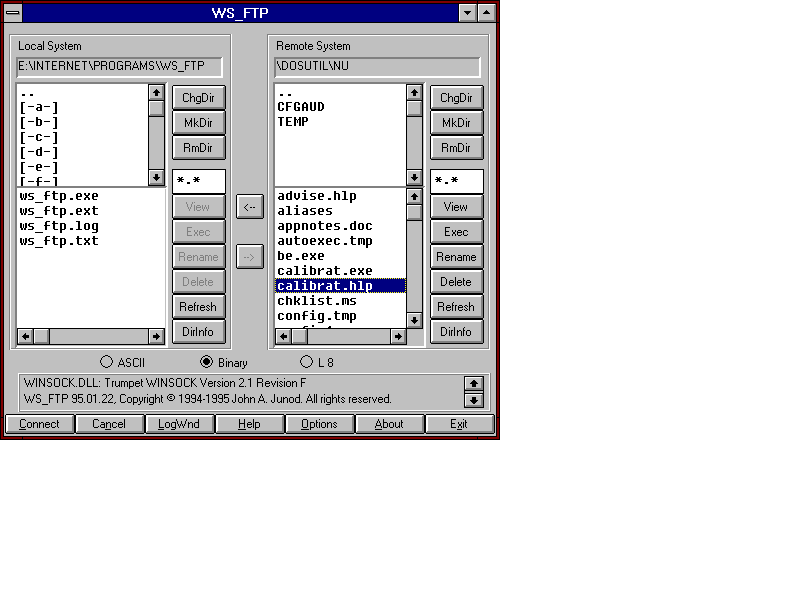Viewport: 800px width, 600px height.
Task: Click local directory list up arrow
Action: (156, 92)
